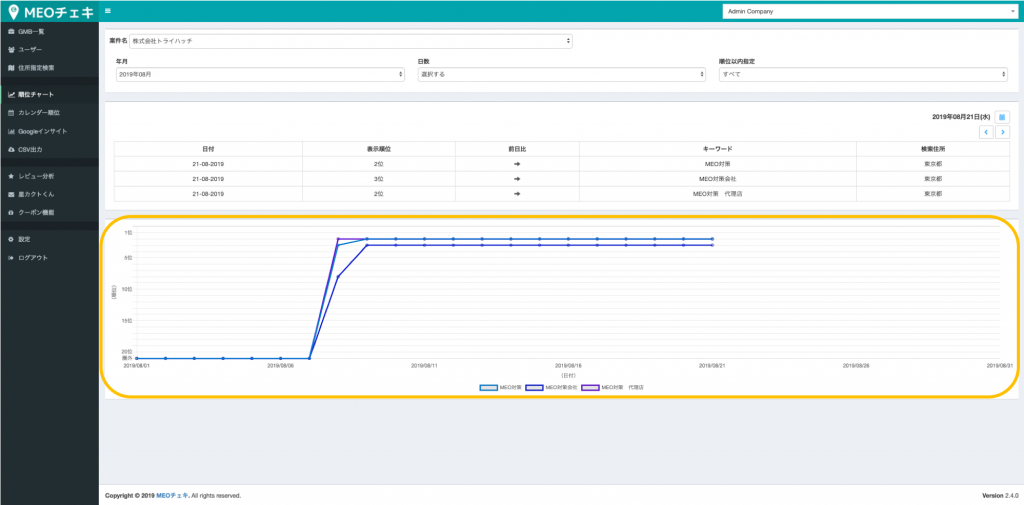Toggle the hamburger sidebar menu icon

[108, 11]
